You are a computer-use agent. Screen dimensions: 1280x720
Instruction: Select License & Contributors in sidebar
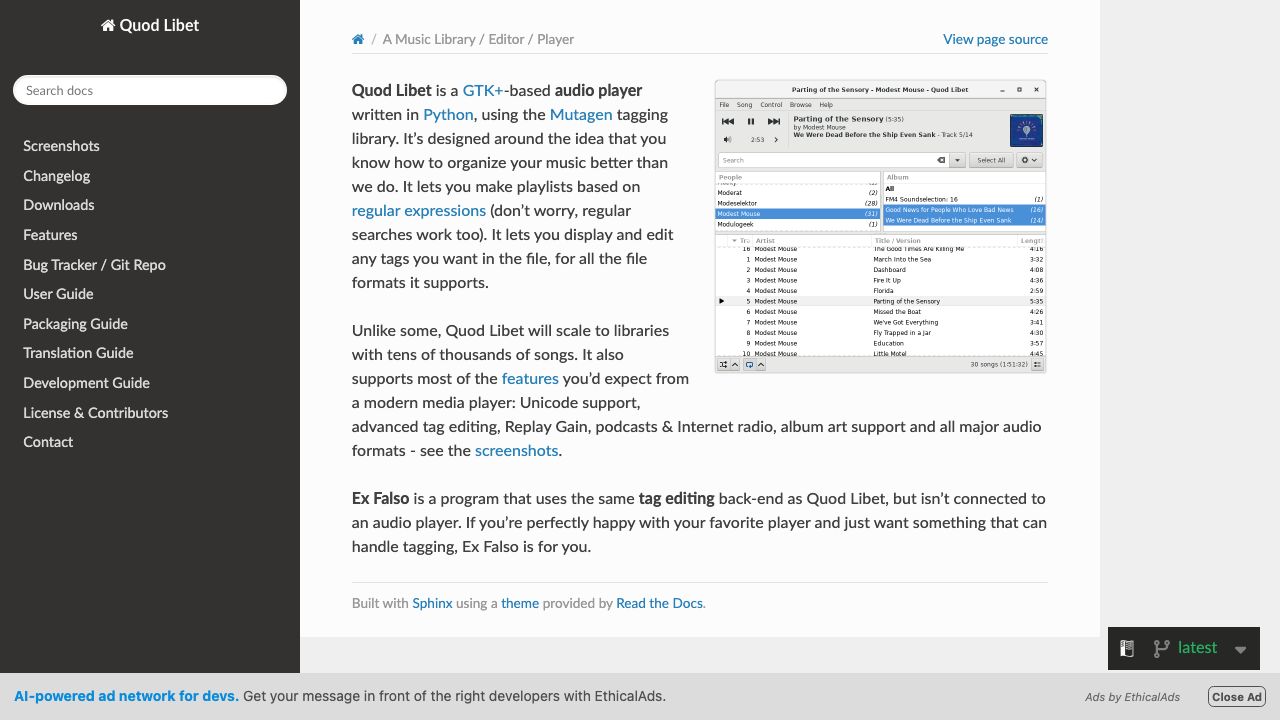pyautogui.click(x=96, y=413)
